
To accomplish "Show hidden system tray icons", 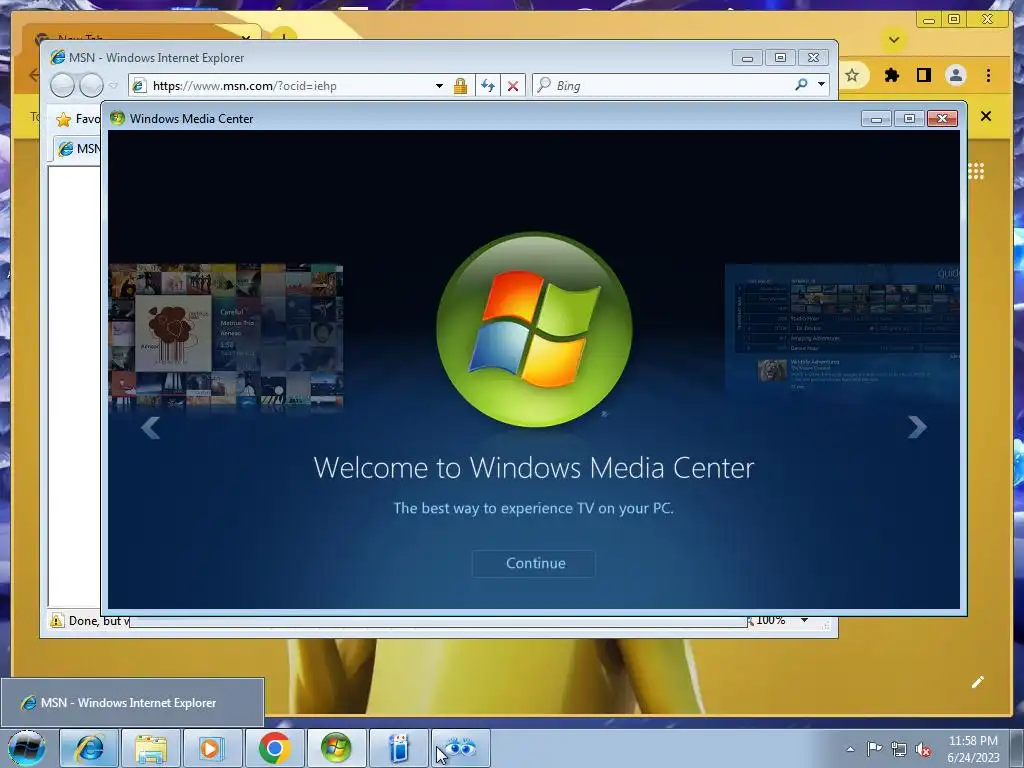I will tap(850, 749).
